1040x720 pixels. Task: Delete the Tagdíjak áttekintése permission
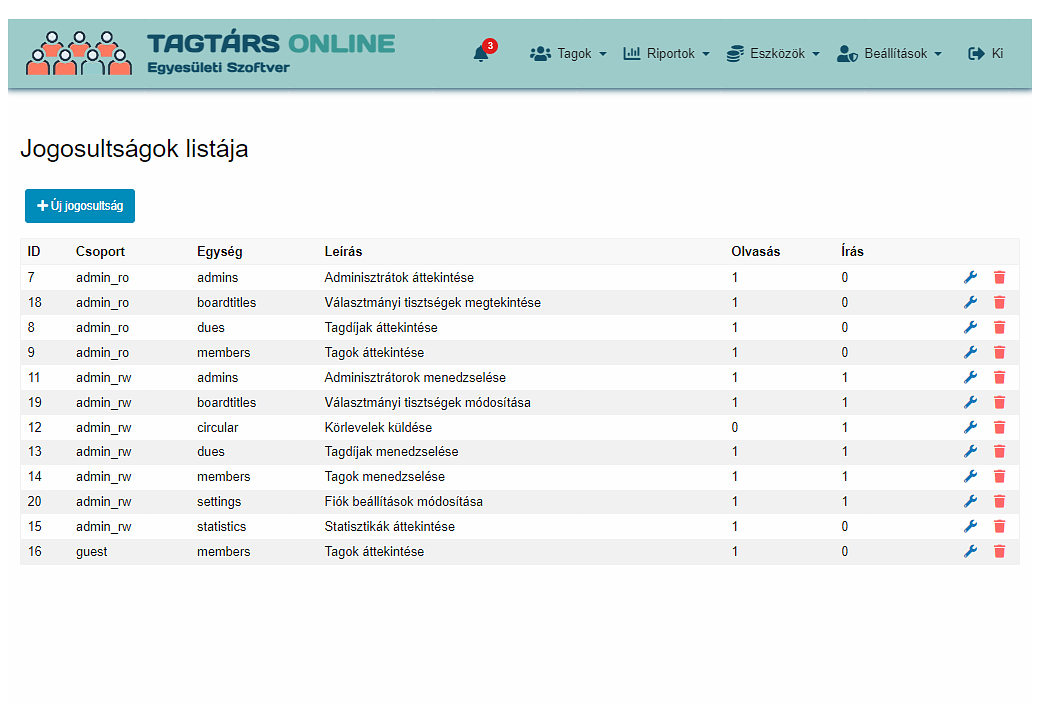click(x=1000, y=327)
